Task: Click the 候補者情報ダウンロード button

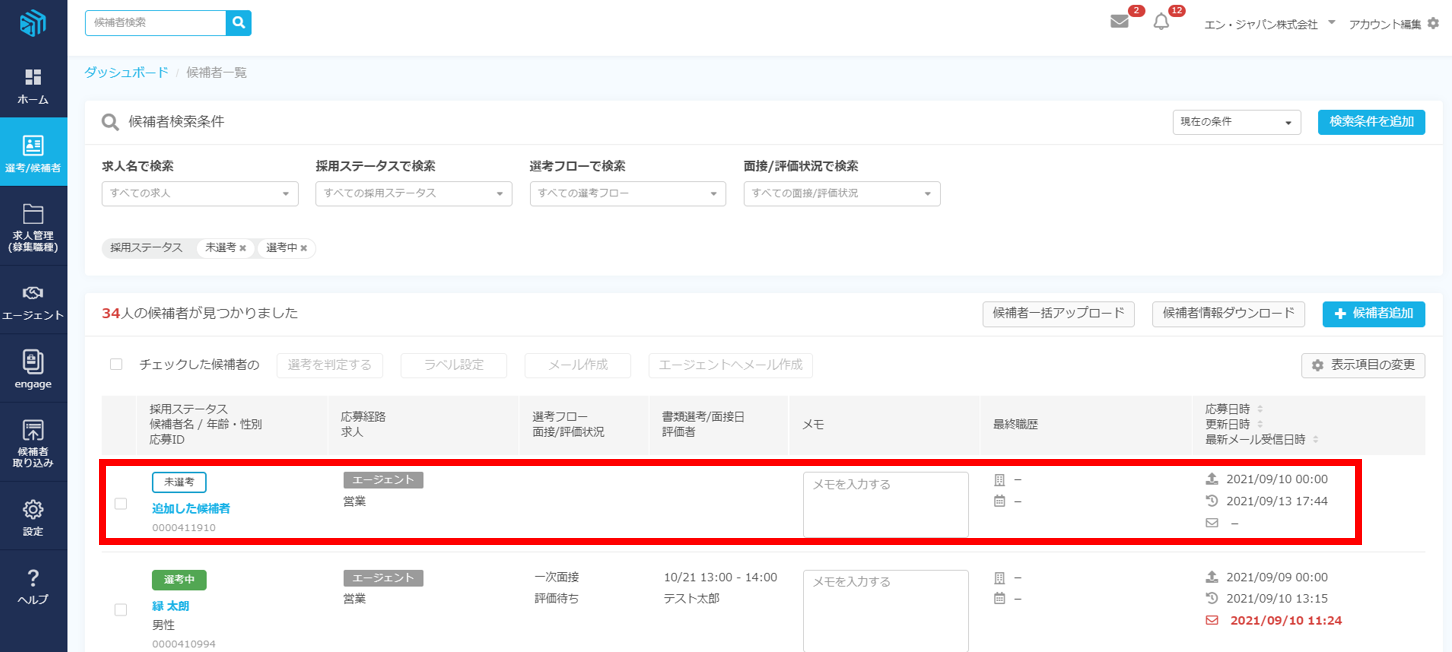Action: pos(1228,314)
